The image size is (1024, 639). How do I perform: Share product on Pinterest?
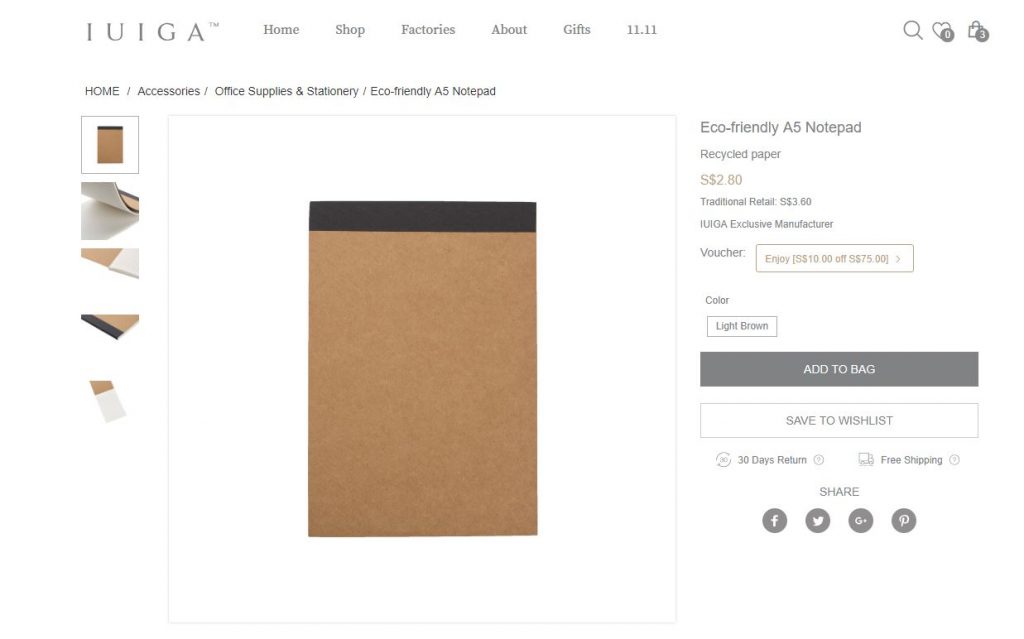[904, 521]
